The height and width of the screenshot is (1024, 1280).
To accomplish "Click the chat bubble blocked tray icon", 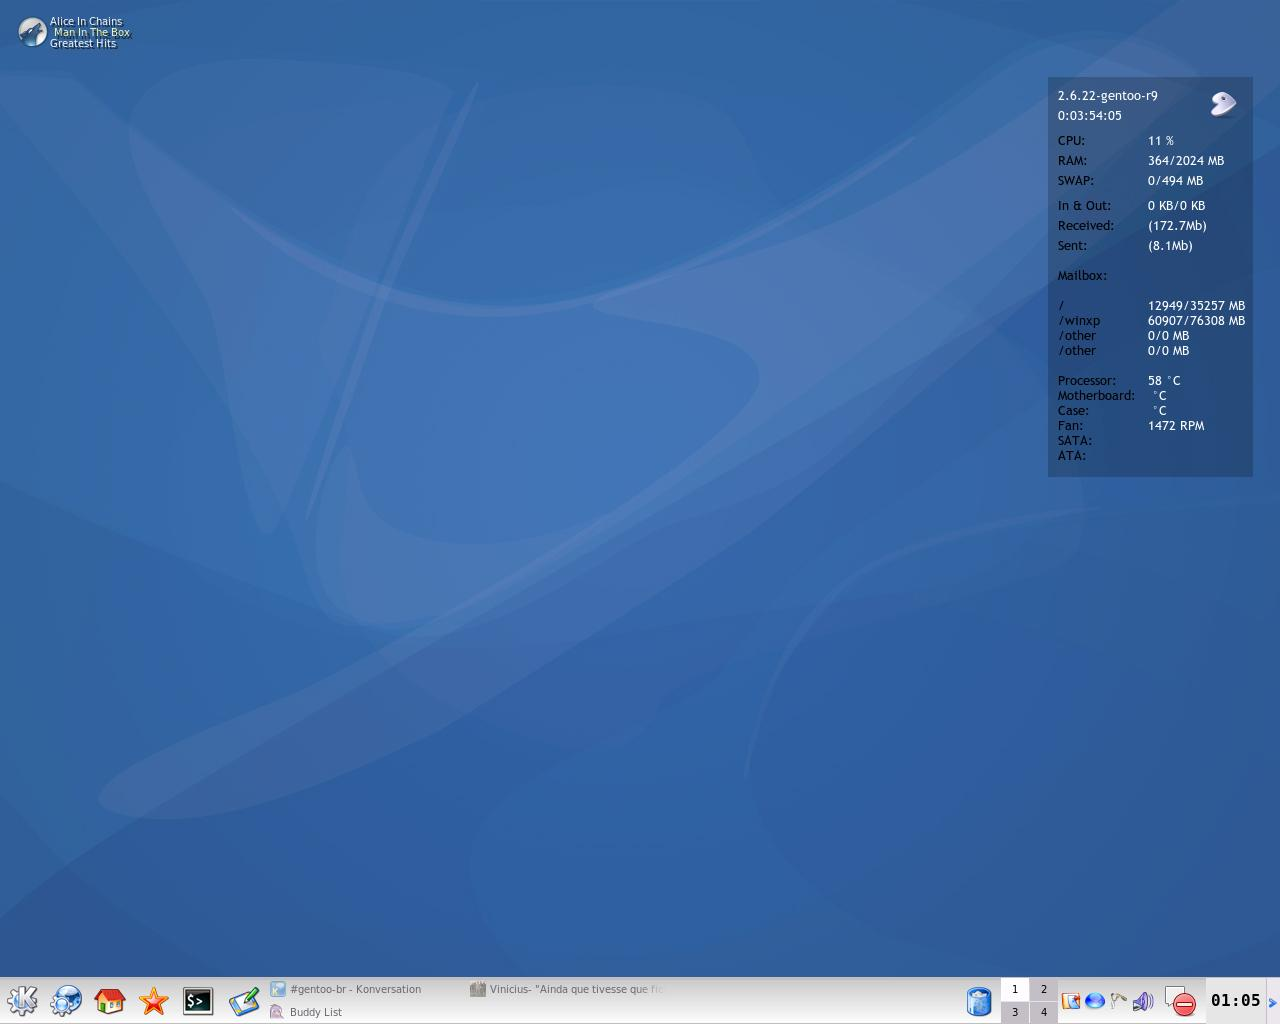I will tap(1180, 1001).
